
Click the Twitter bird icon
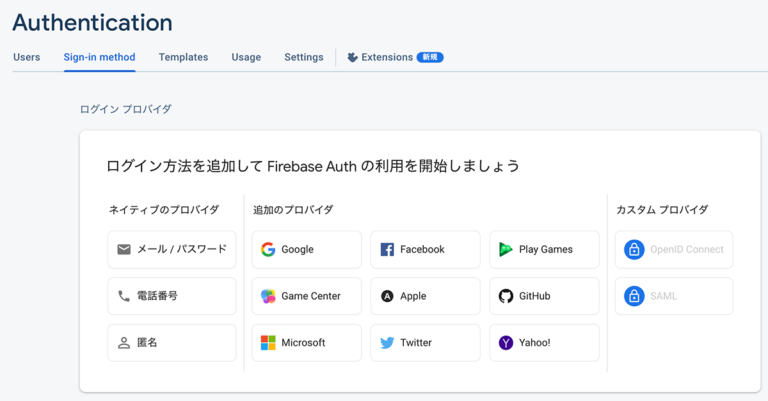[x=387, y=343]
